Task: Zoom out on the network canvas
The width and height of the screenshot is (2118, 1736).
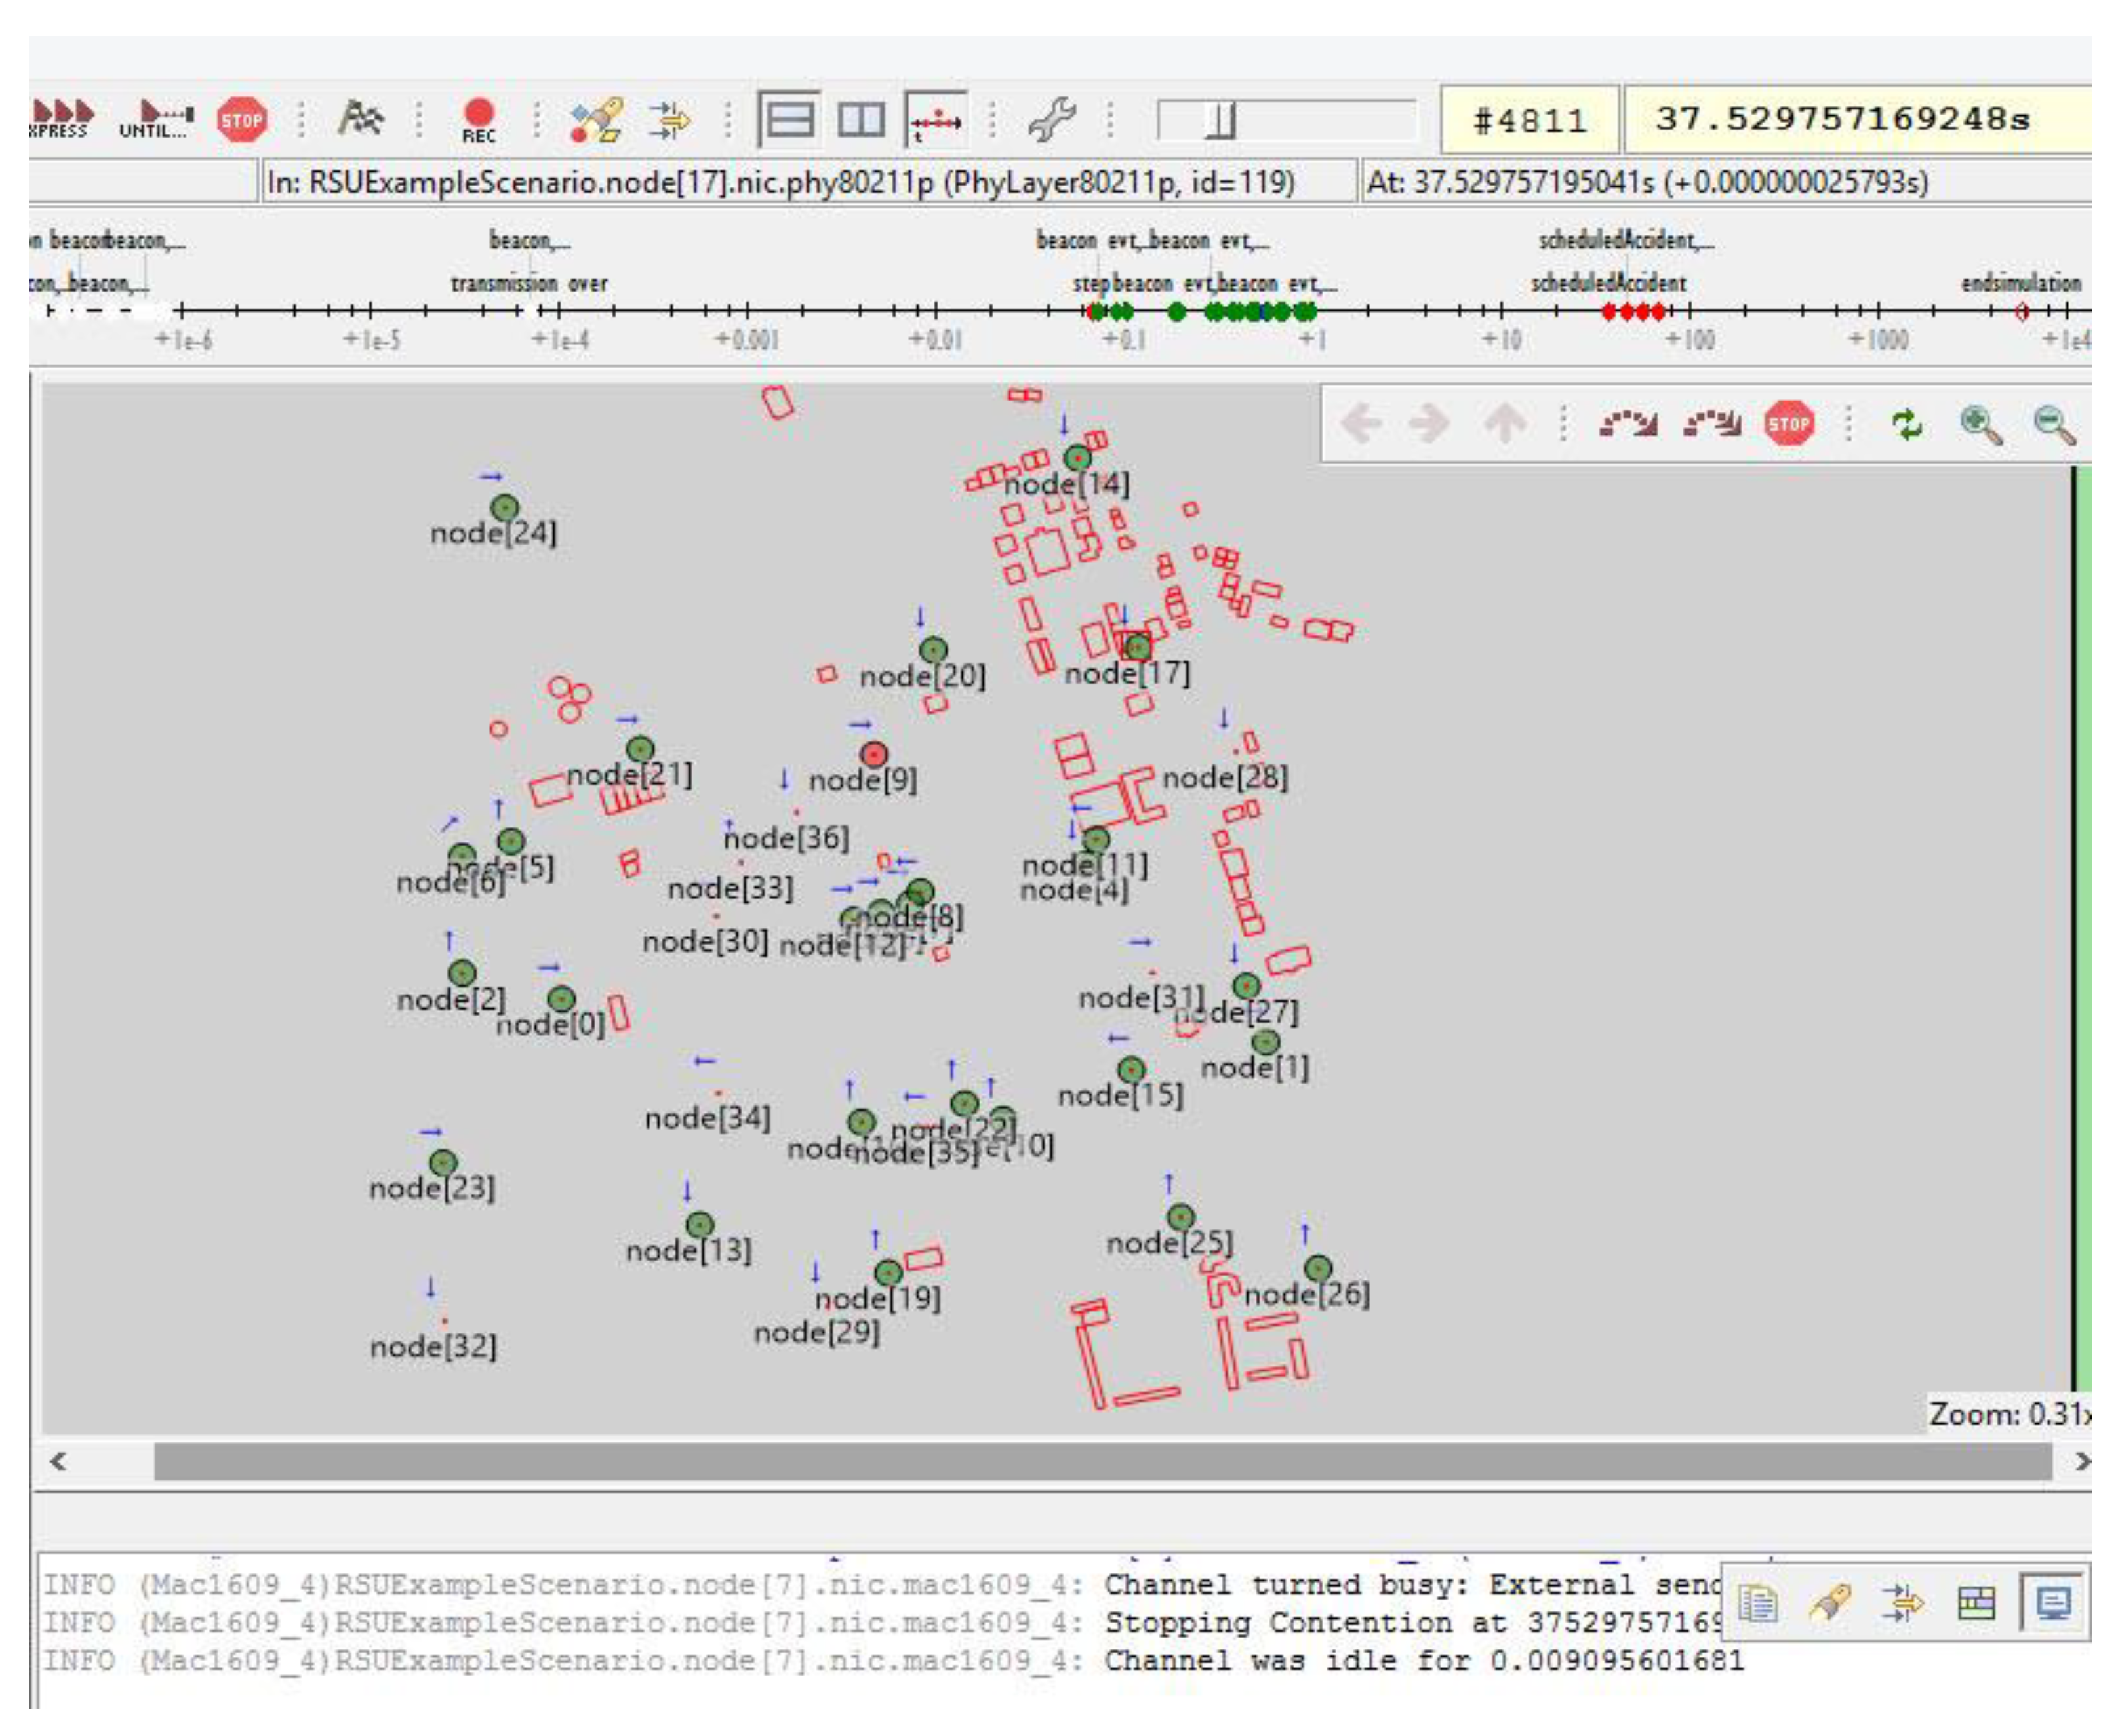Action: tap(2054, 425)
